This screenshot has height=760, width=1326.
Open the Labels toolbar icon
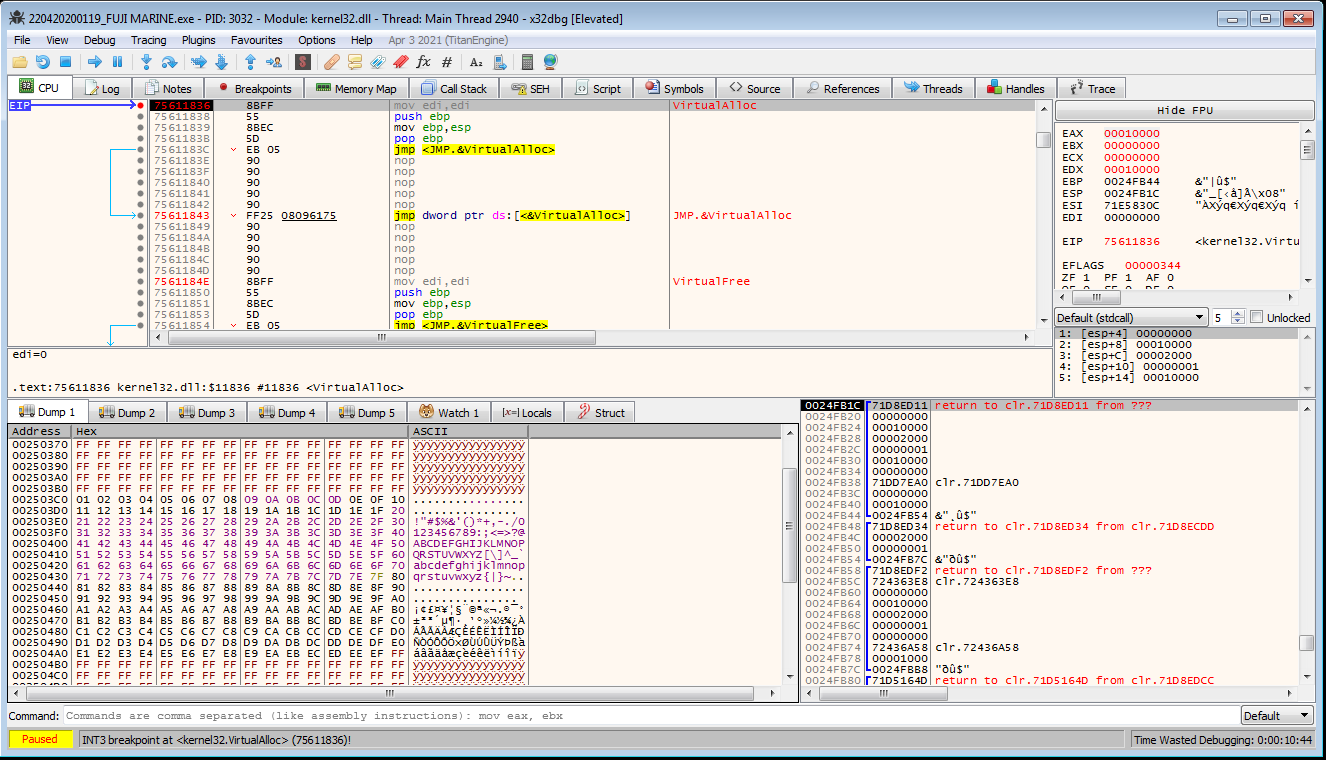coord(378,62)
